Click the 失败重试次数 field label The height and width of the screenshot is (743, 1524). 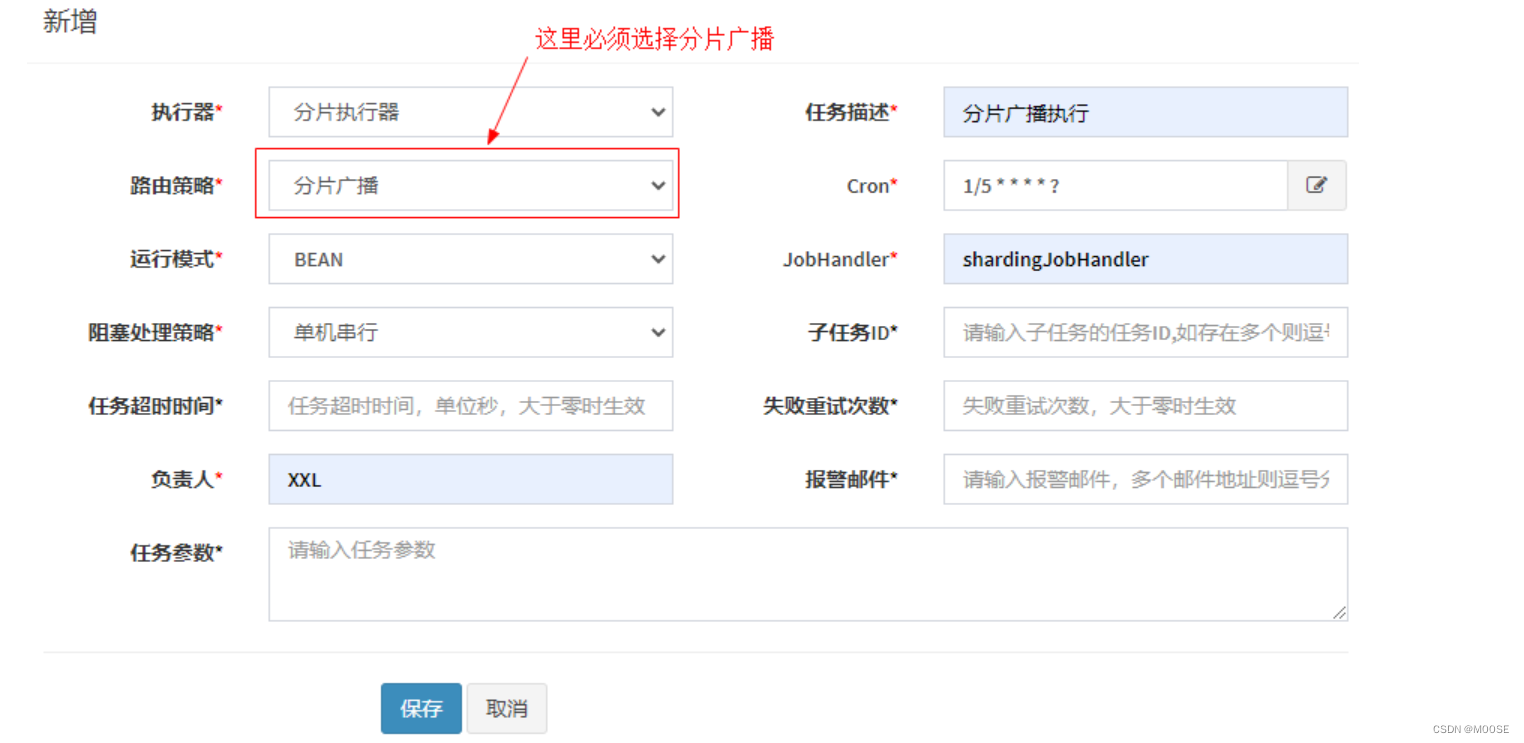coord(831,406)
